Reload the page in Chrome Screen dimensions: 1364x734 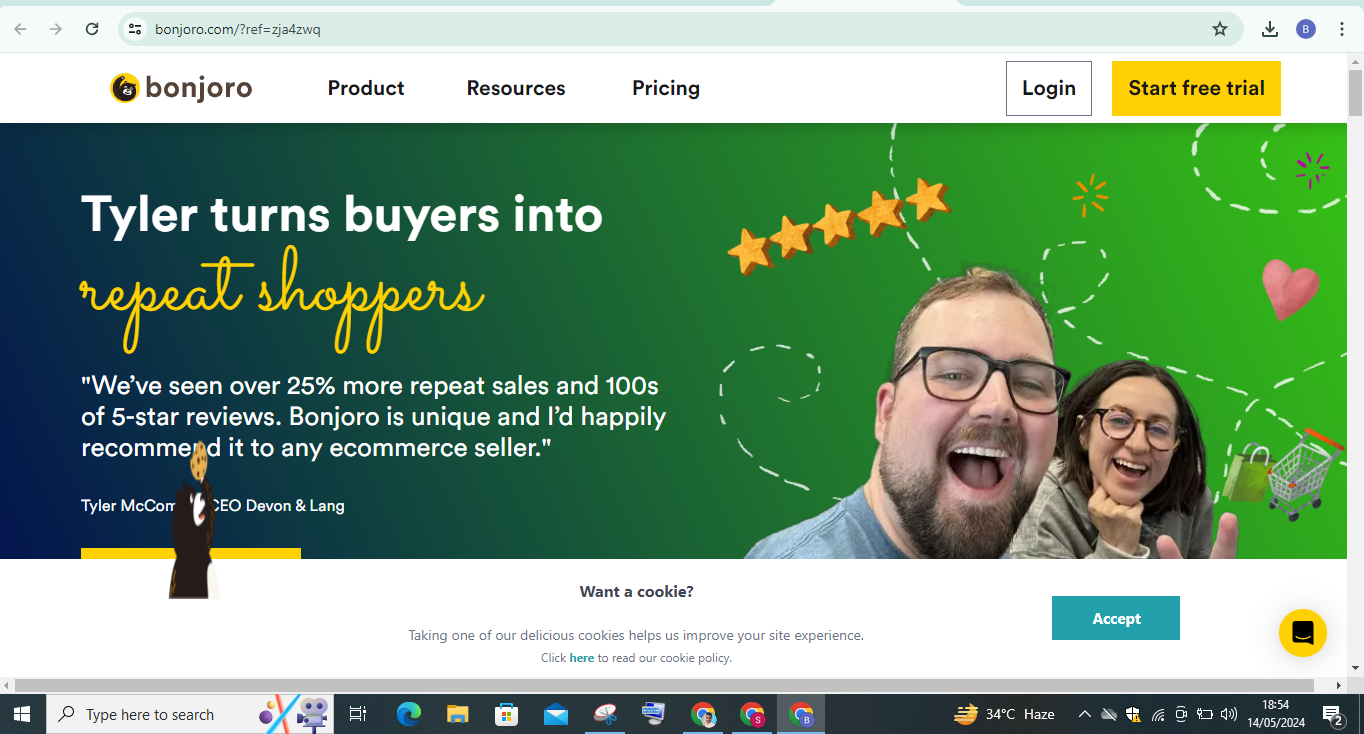[x=92, y=29]
